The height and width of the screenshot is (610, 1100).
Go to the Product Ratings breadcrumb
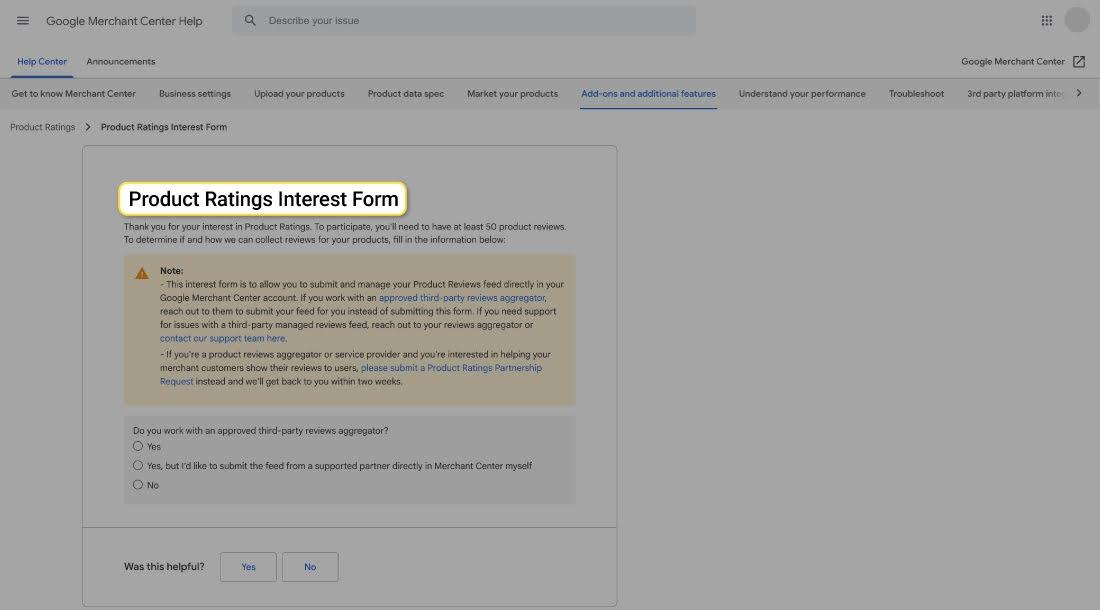tap(42, 127)
